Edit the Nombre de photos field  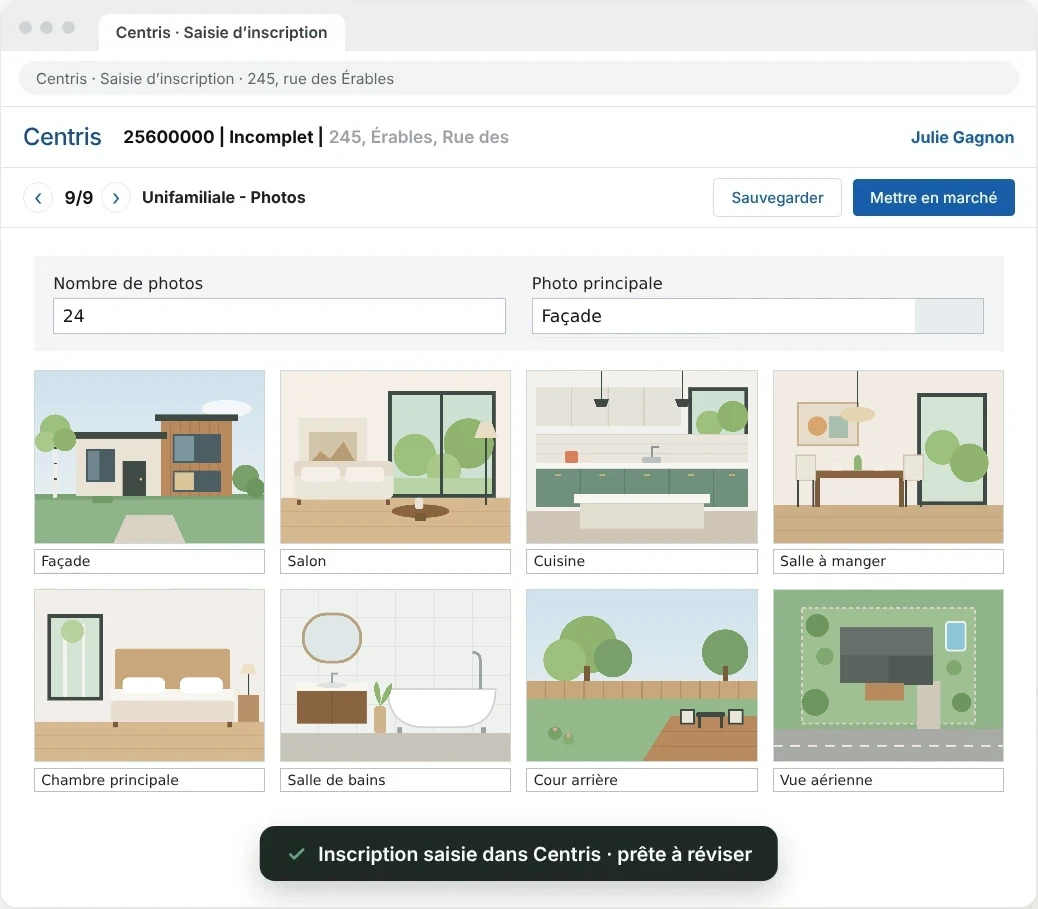[x=279, y=316]
